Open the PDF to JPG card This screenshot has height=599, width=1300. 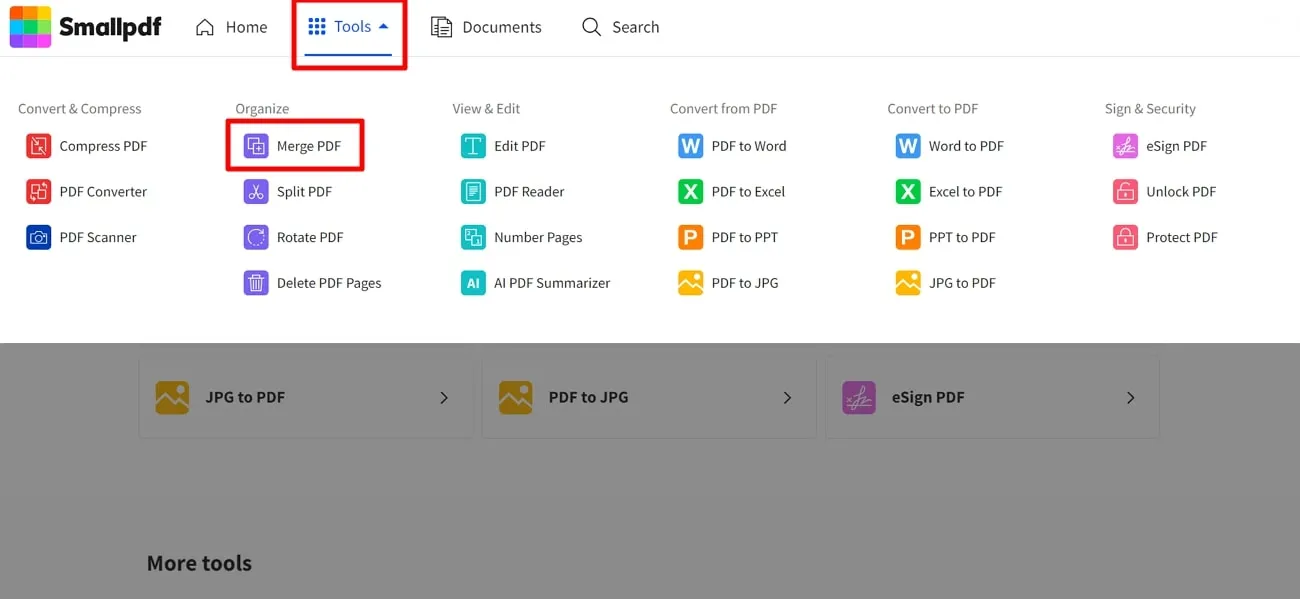click(648, 398)
